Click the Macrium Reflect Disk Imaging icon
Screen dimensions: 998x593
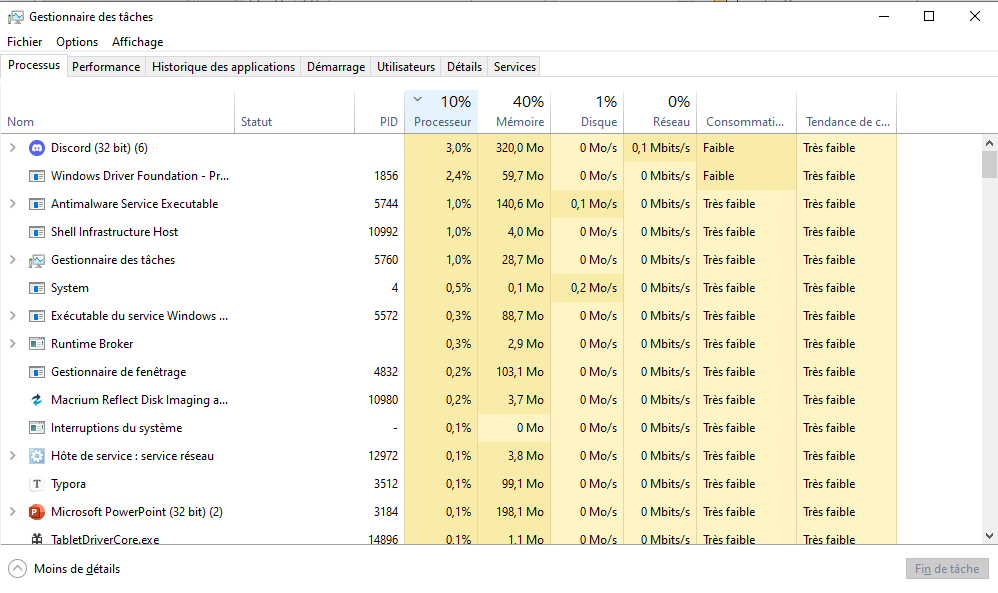click(37, 400)
